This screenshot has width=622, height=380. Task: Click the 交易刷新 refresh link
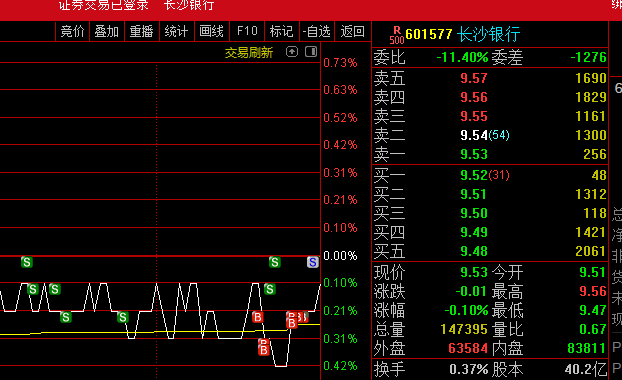249,53
